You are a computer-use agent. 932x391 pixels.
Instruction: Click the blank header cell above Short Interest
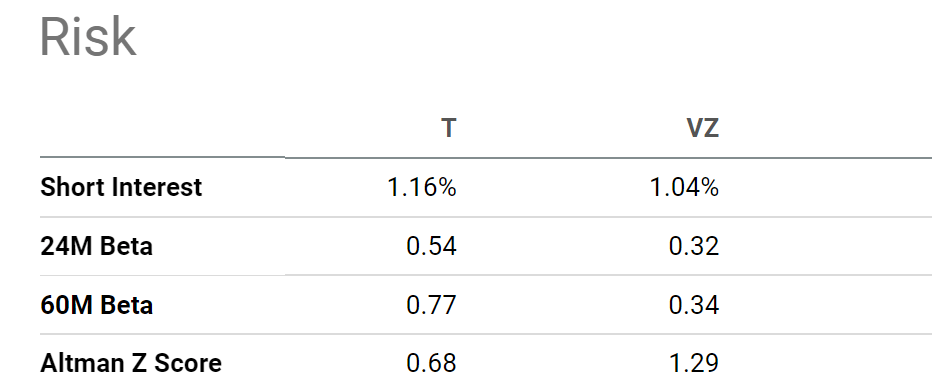(162, 128)
